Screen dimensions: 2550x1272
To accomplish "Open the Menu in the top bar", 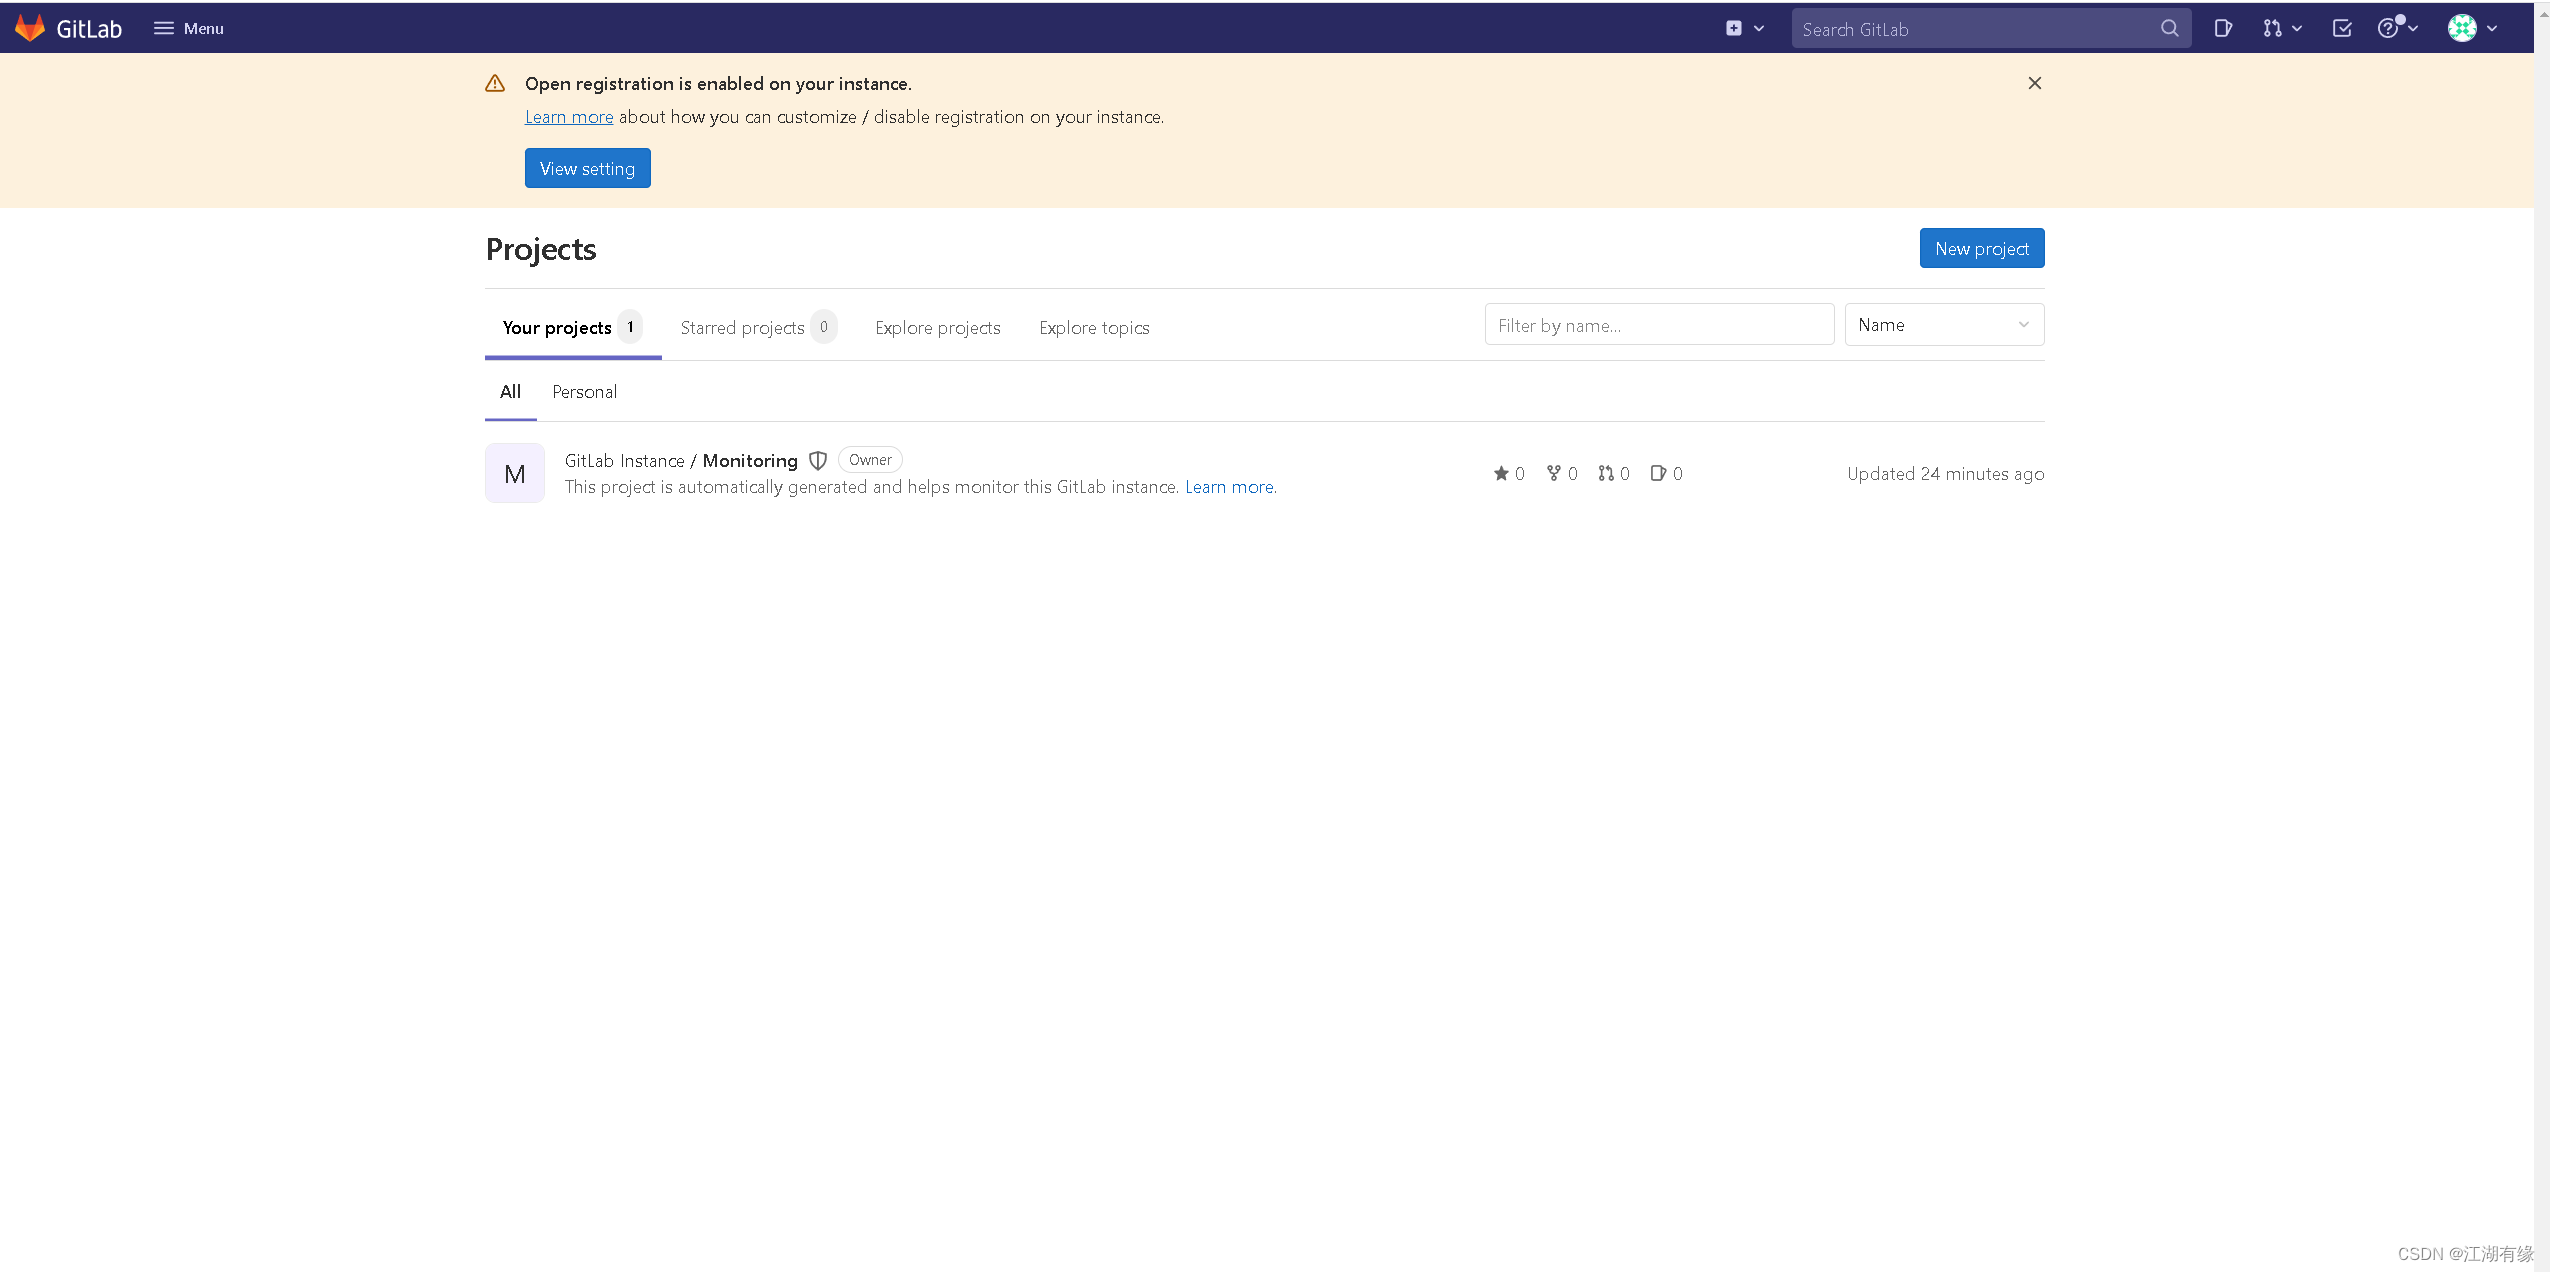I will pos(188,28).
